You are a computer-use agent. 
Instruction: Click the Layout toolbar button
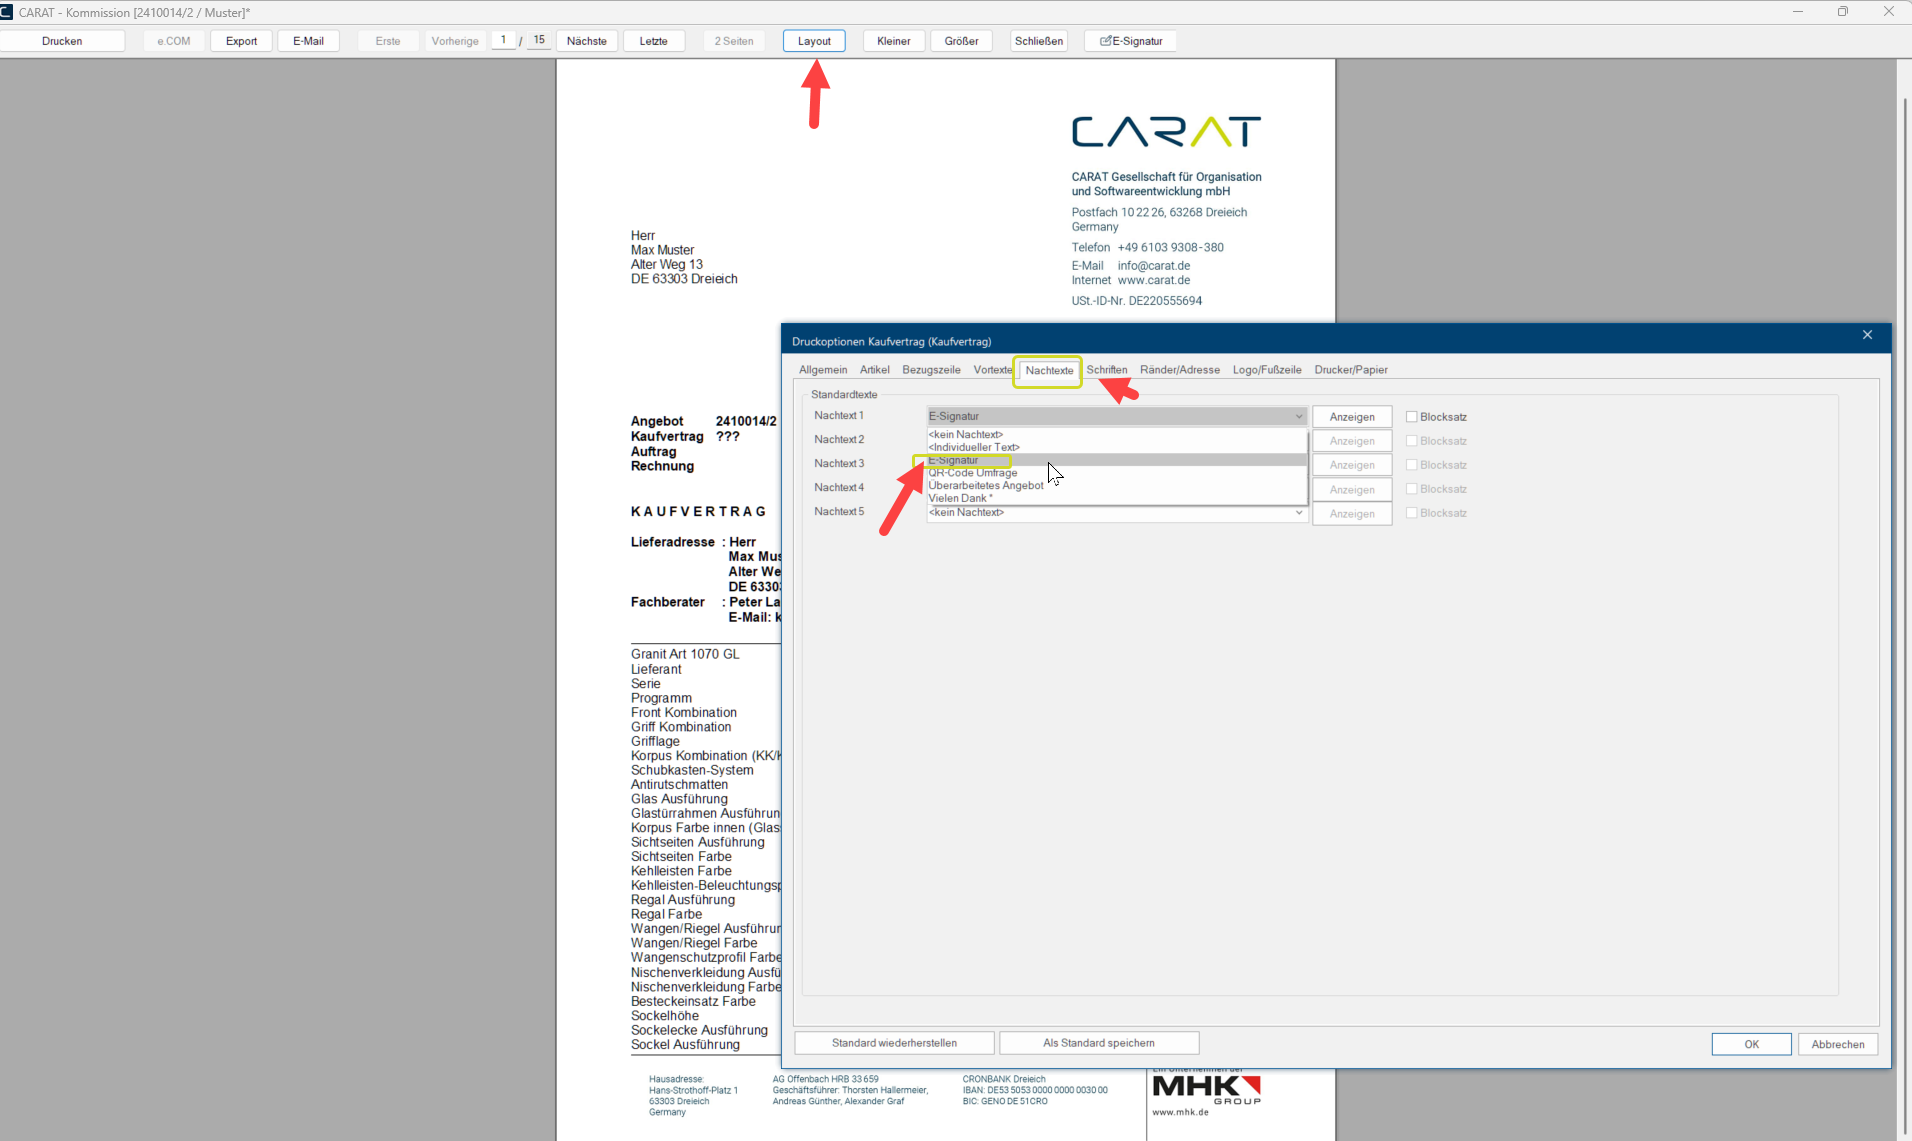tap(813, 41)
